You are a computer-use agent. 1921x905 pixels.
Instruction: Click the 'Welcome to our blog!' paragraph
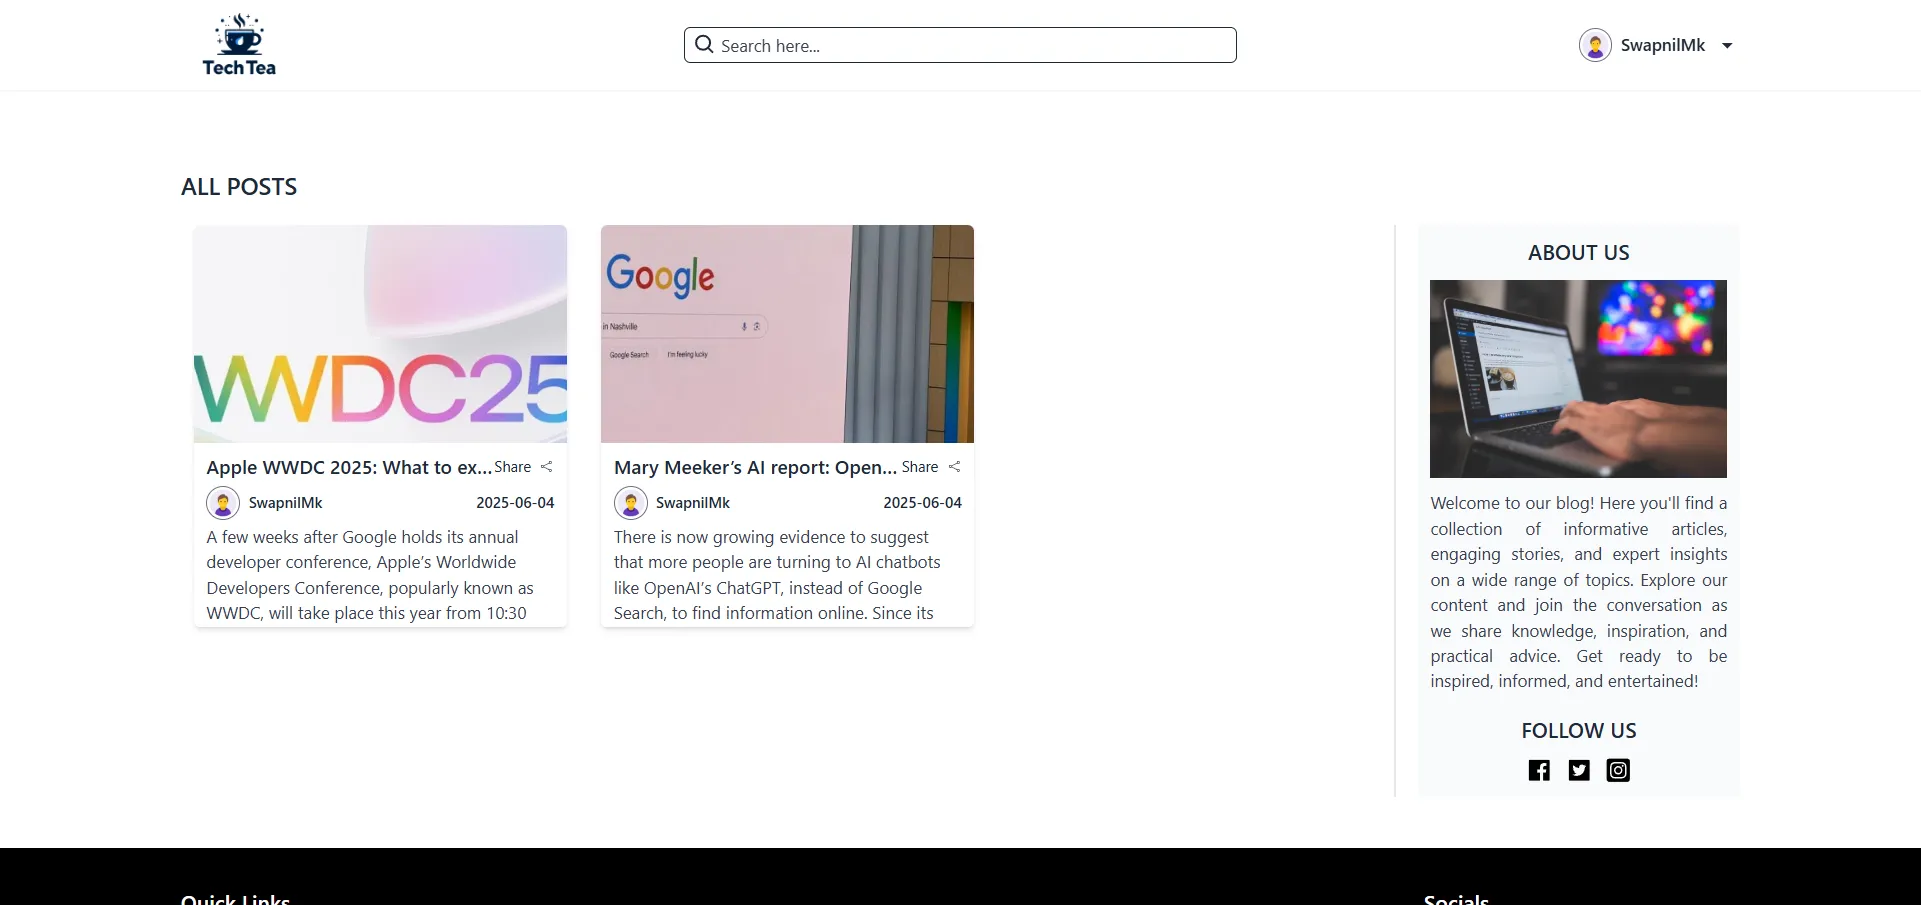tap(1578, 592)
